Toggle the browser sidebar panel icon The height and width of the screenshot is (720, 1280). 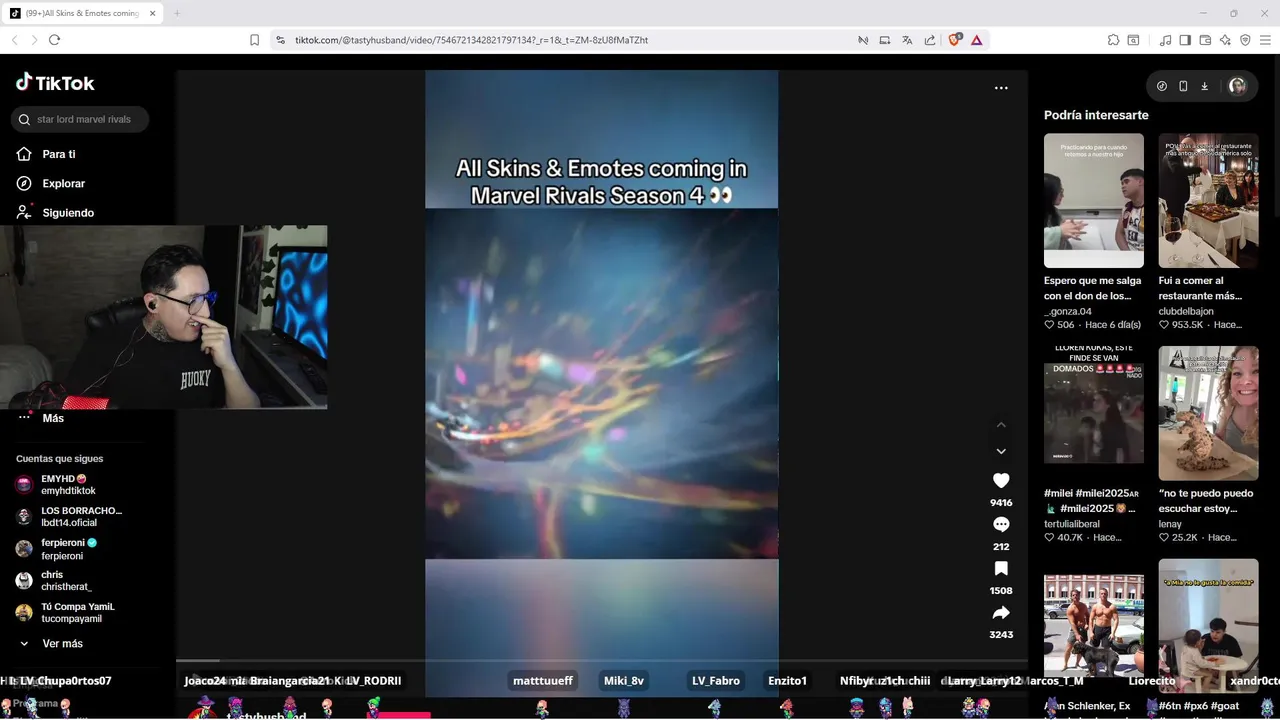point(1185,40)
